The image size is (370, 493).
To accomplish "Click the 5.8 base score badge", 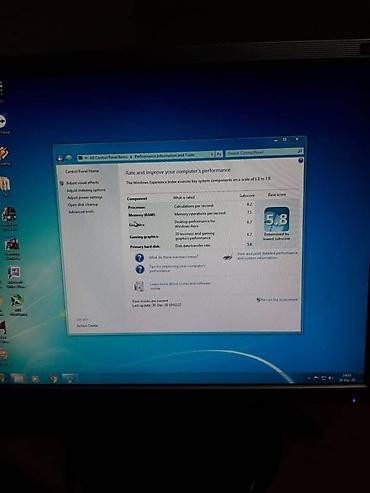I will click(x=277, y=219).
